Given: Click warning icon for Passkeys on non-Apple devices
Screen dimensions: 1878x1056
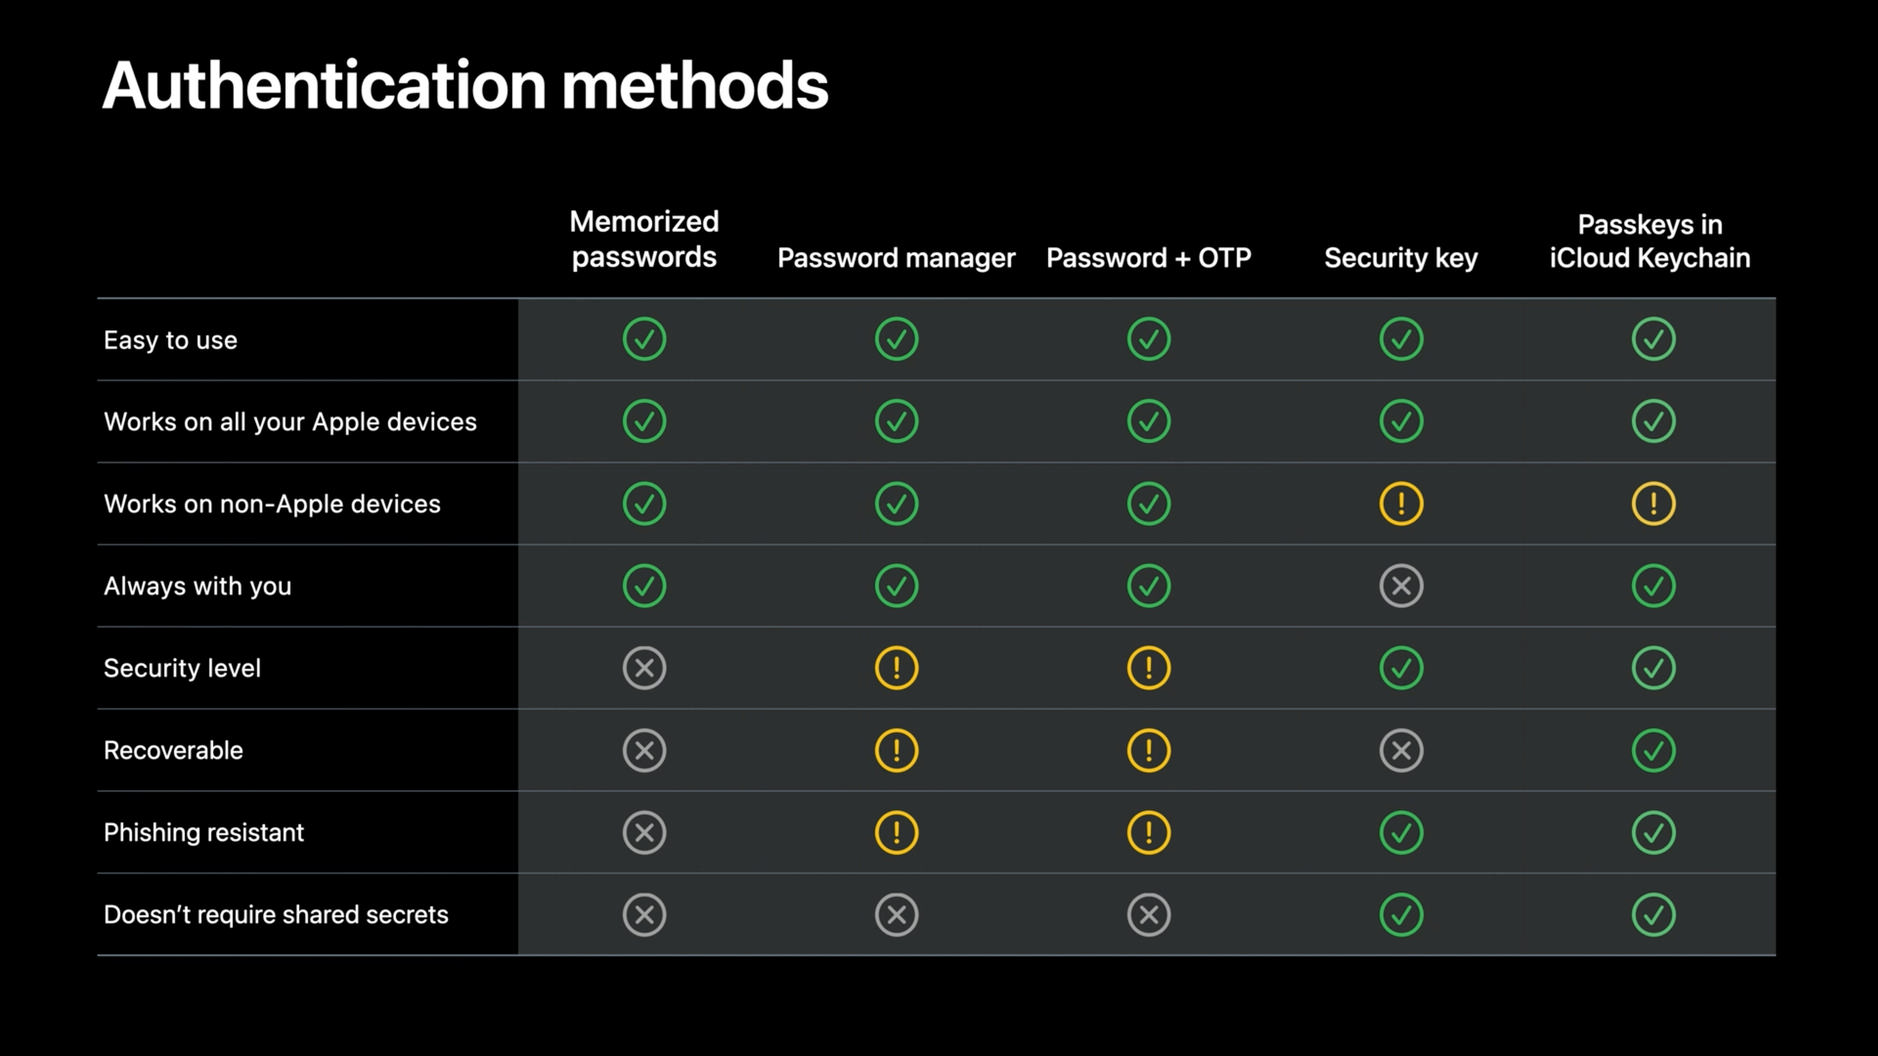Looking at the screenshot, I should click(1653, 503).
